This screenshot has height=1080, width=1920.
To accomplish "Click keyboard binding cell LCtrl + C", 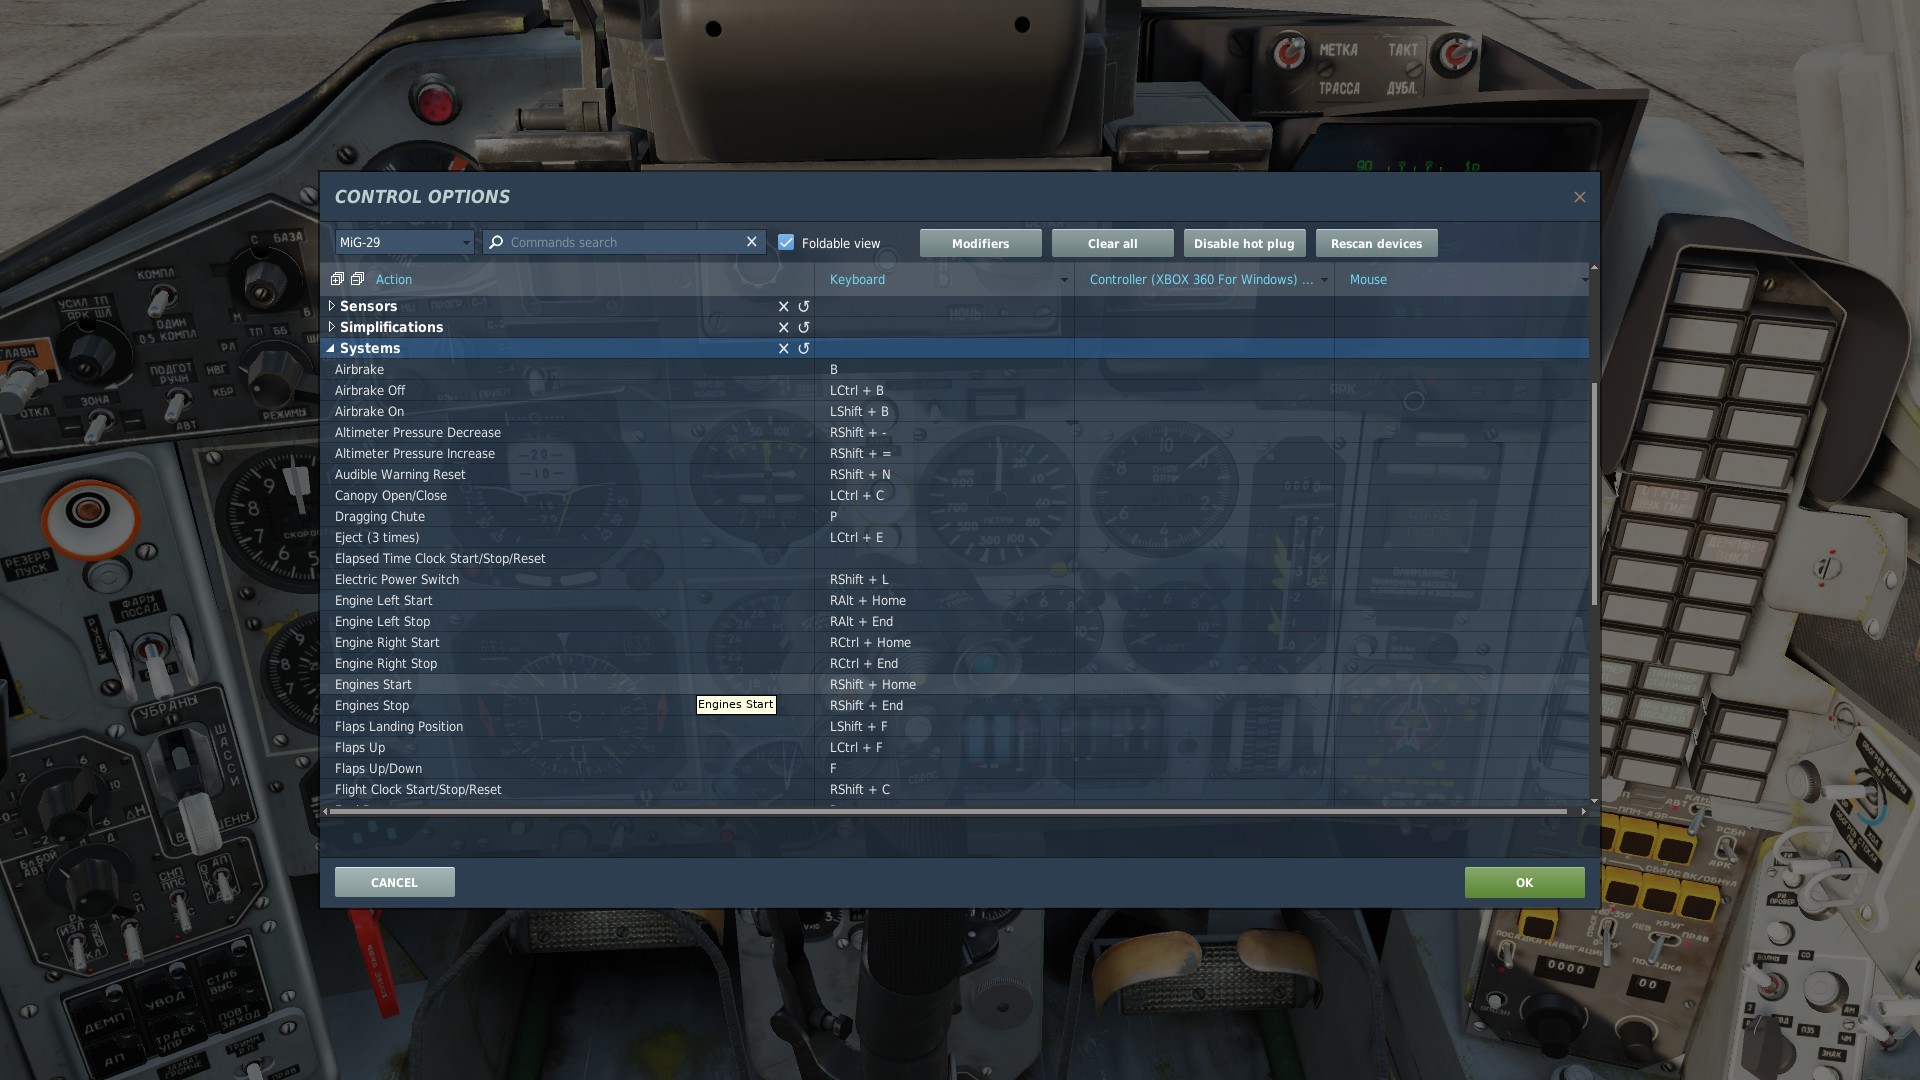I will 944,496.
